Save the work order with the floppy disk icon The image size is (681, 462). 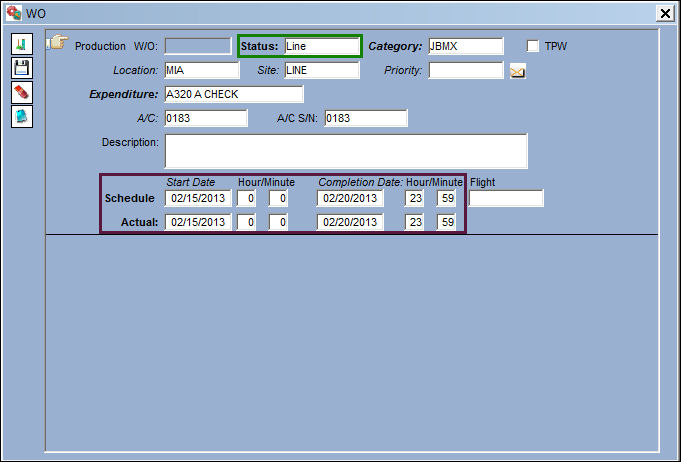[x=22, y=68]
